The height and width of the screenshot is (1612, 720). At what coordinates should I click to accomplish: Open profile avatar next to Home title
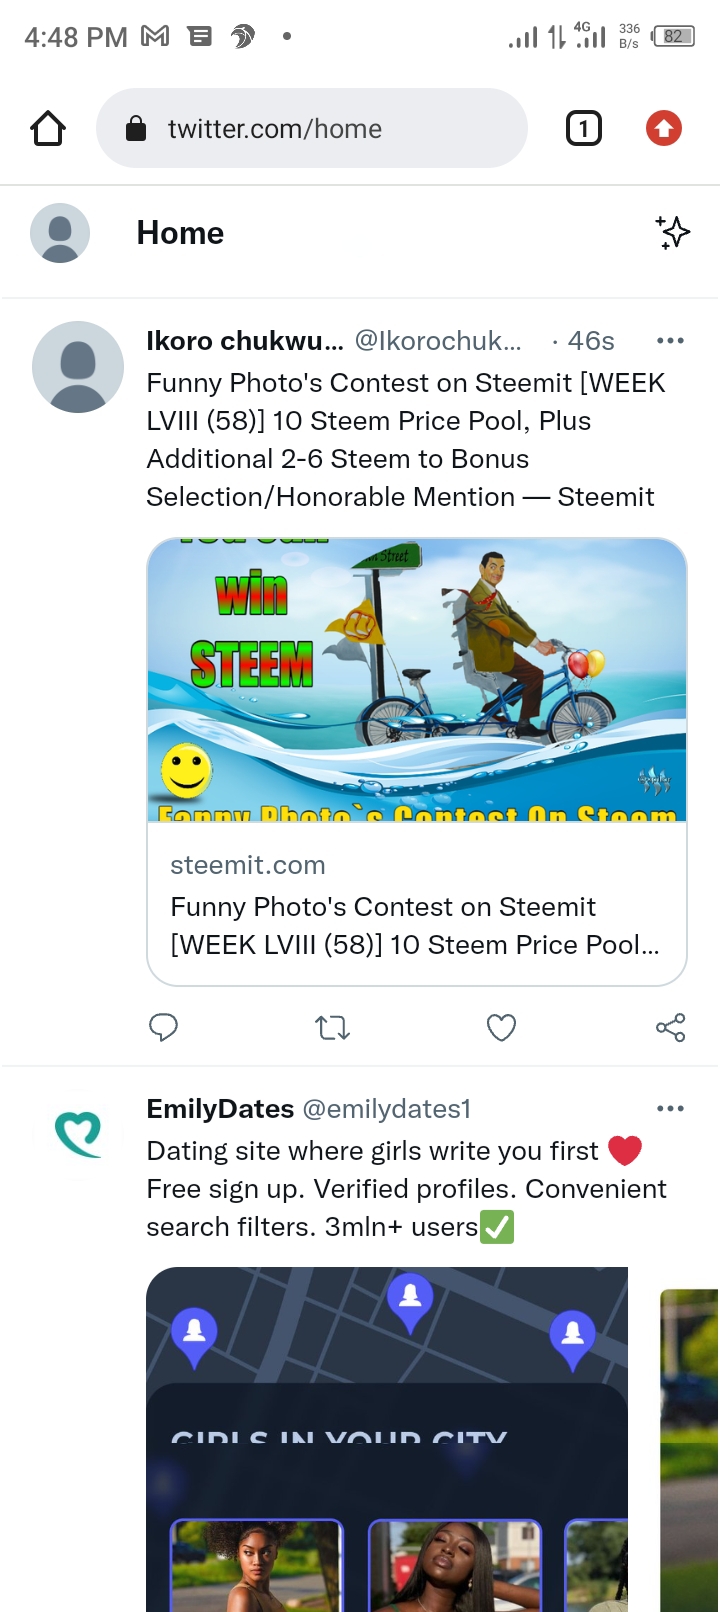click(60, 233)
